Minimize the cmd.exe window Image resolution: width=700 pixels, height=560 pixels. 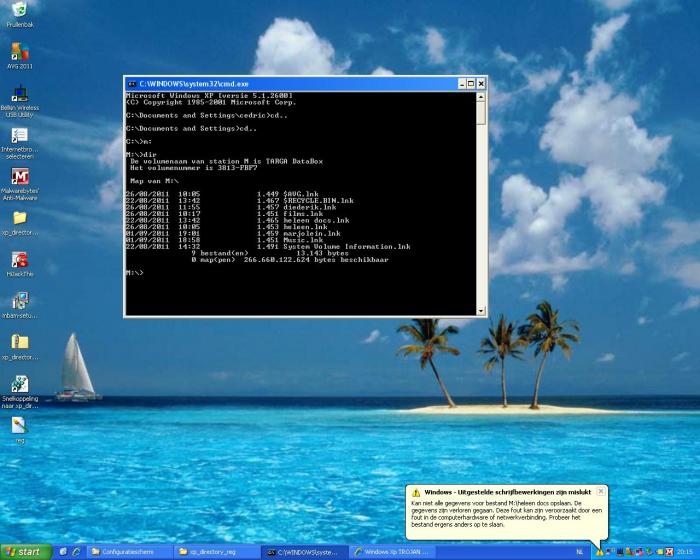[x=462, y=84]
